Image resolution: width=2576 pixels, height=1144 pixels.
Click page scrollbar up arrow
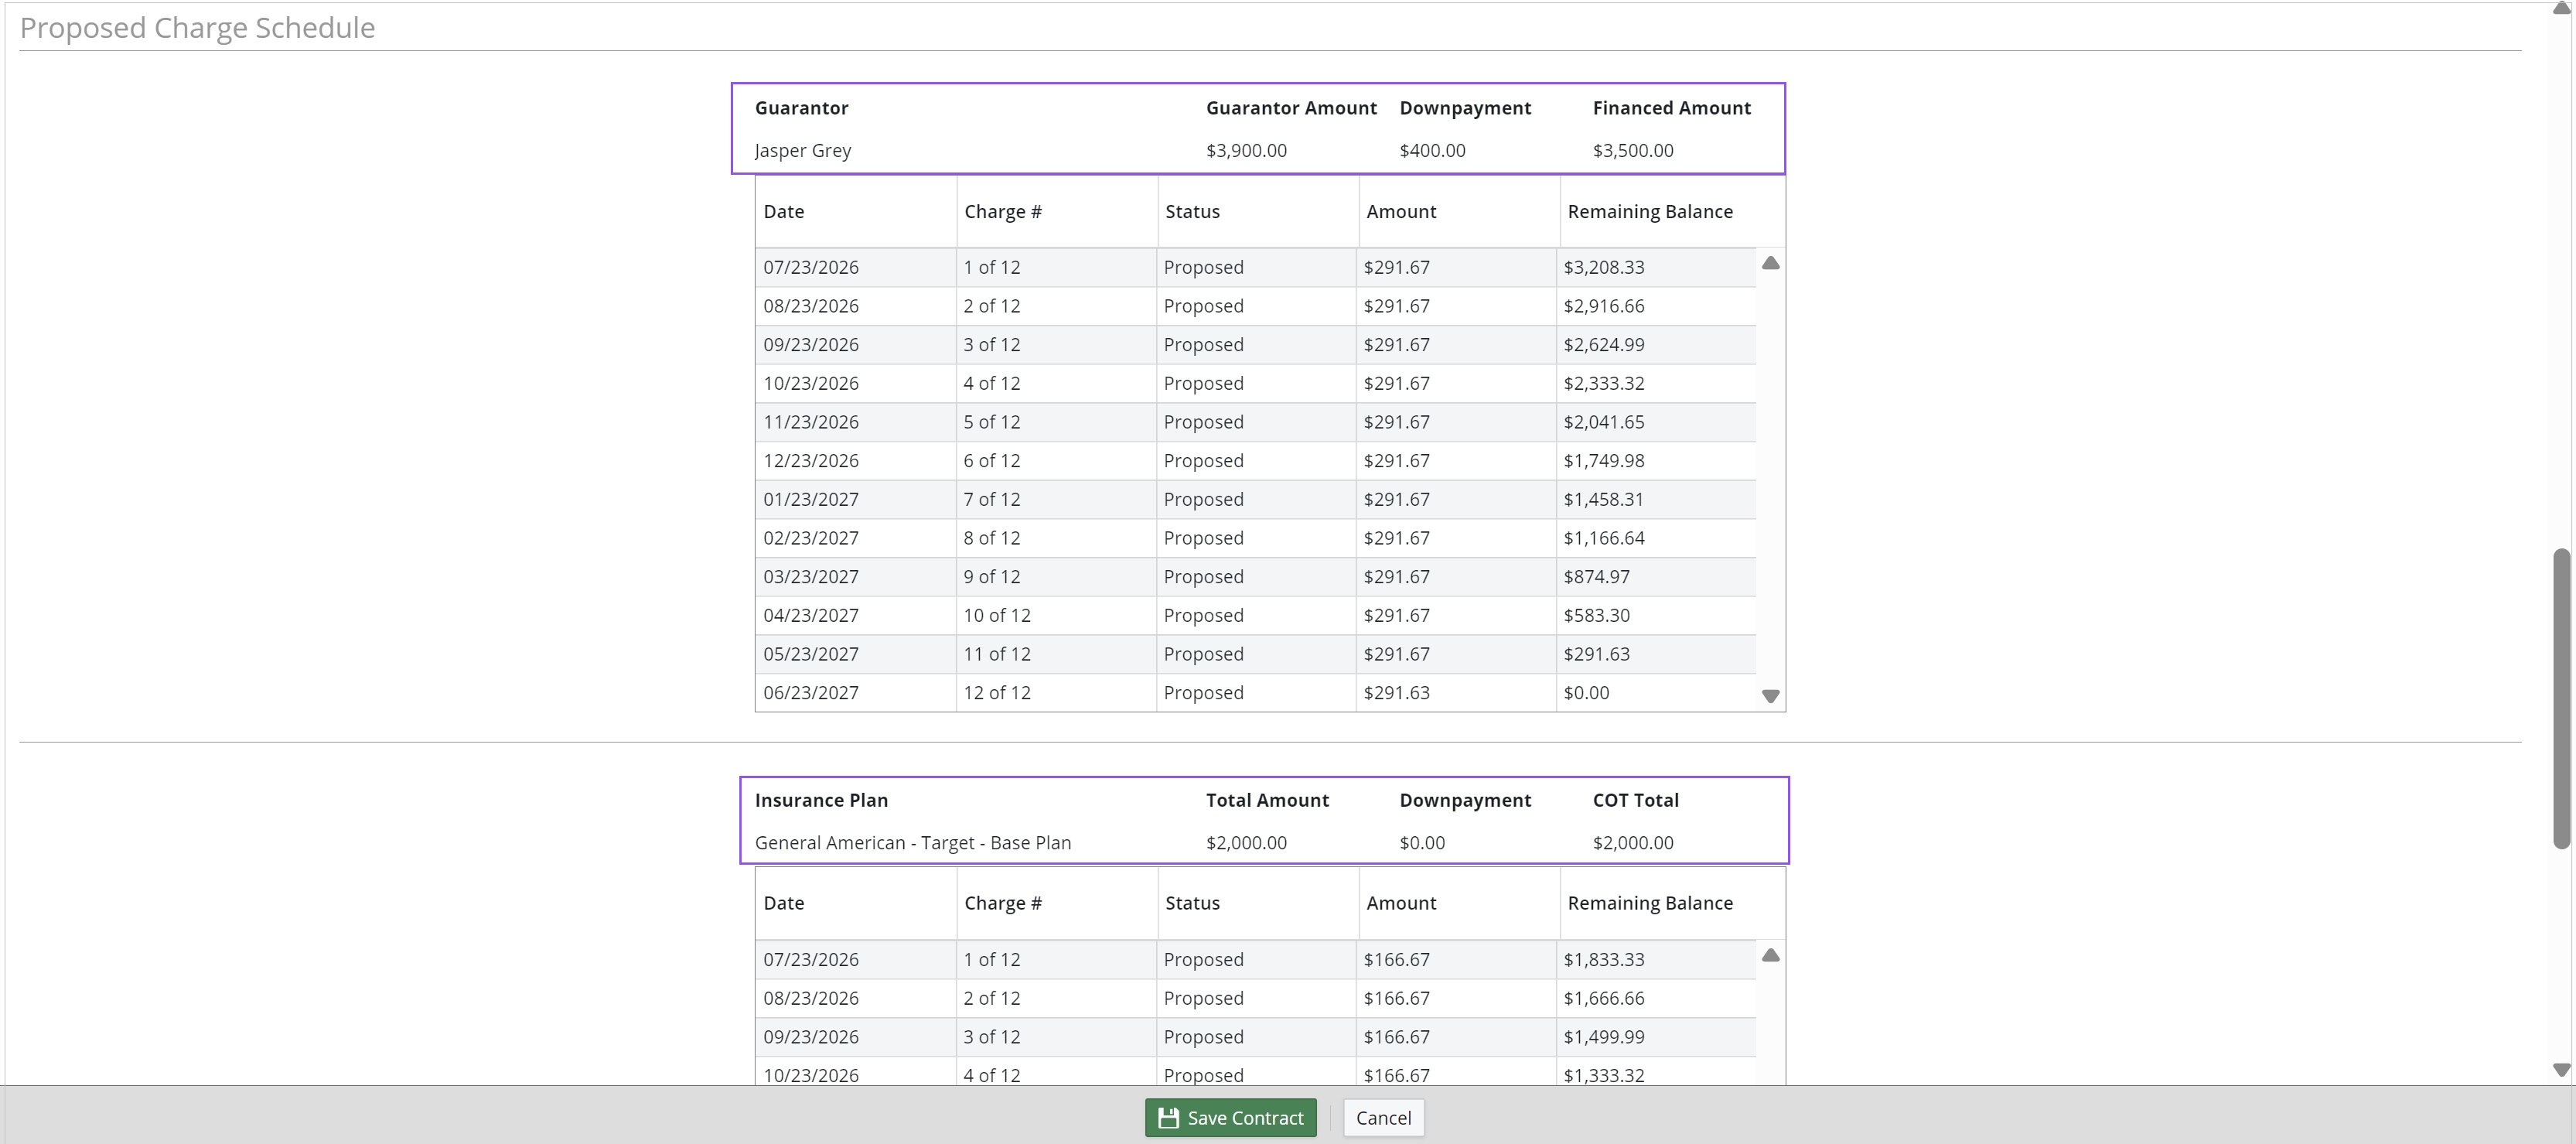(2561, 8)
